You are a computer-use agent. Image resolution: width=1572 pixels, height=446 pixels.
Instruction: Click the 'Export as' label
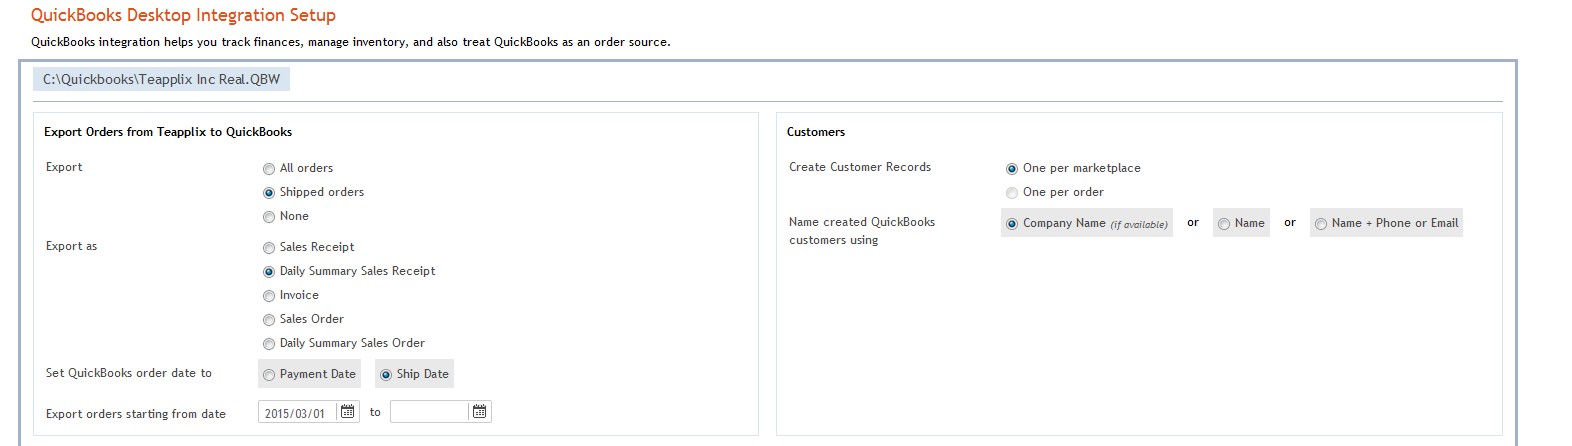tap(72, 246)
